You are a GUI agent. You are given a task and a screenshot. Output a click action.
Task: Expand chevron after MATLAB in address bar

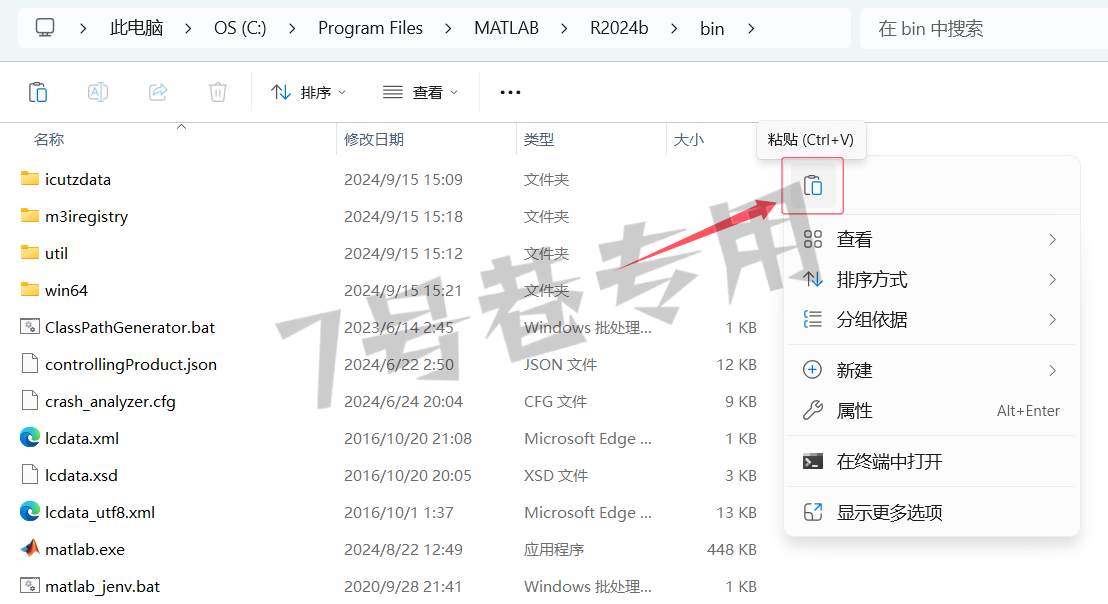tap(564, 28)
